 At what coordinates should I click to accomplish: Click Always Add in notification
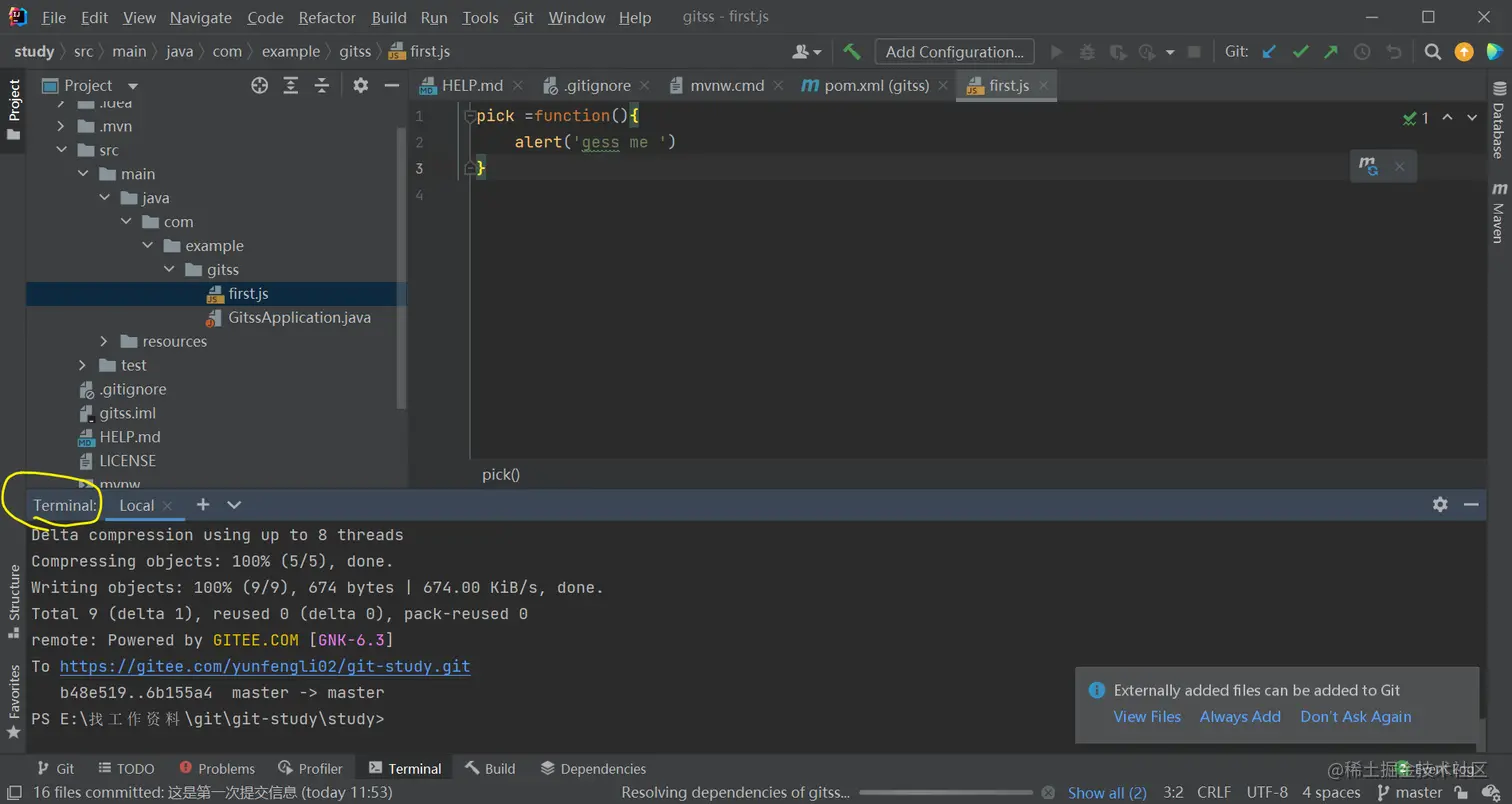(x=1240, y=716)
